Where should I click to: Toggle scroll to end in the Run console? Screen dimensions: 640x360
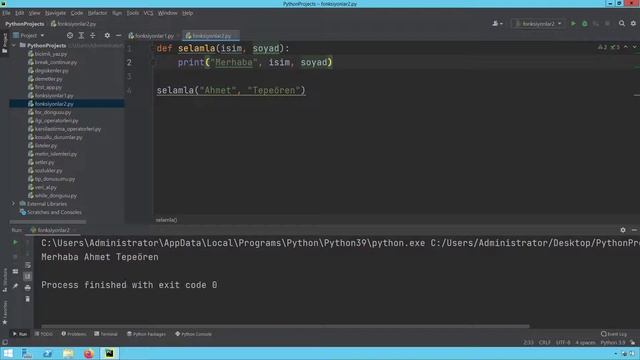[x=27, y=276]
